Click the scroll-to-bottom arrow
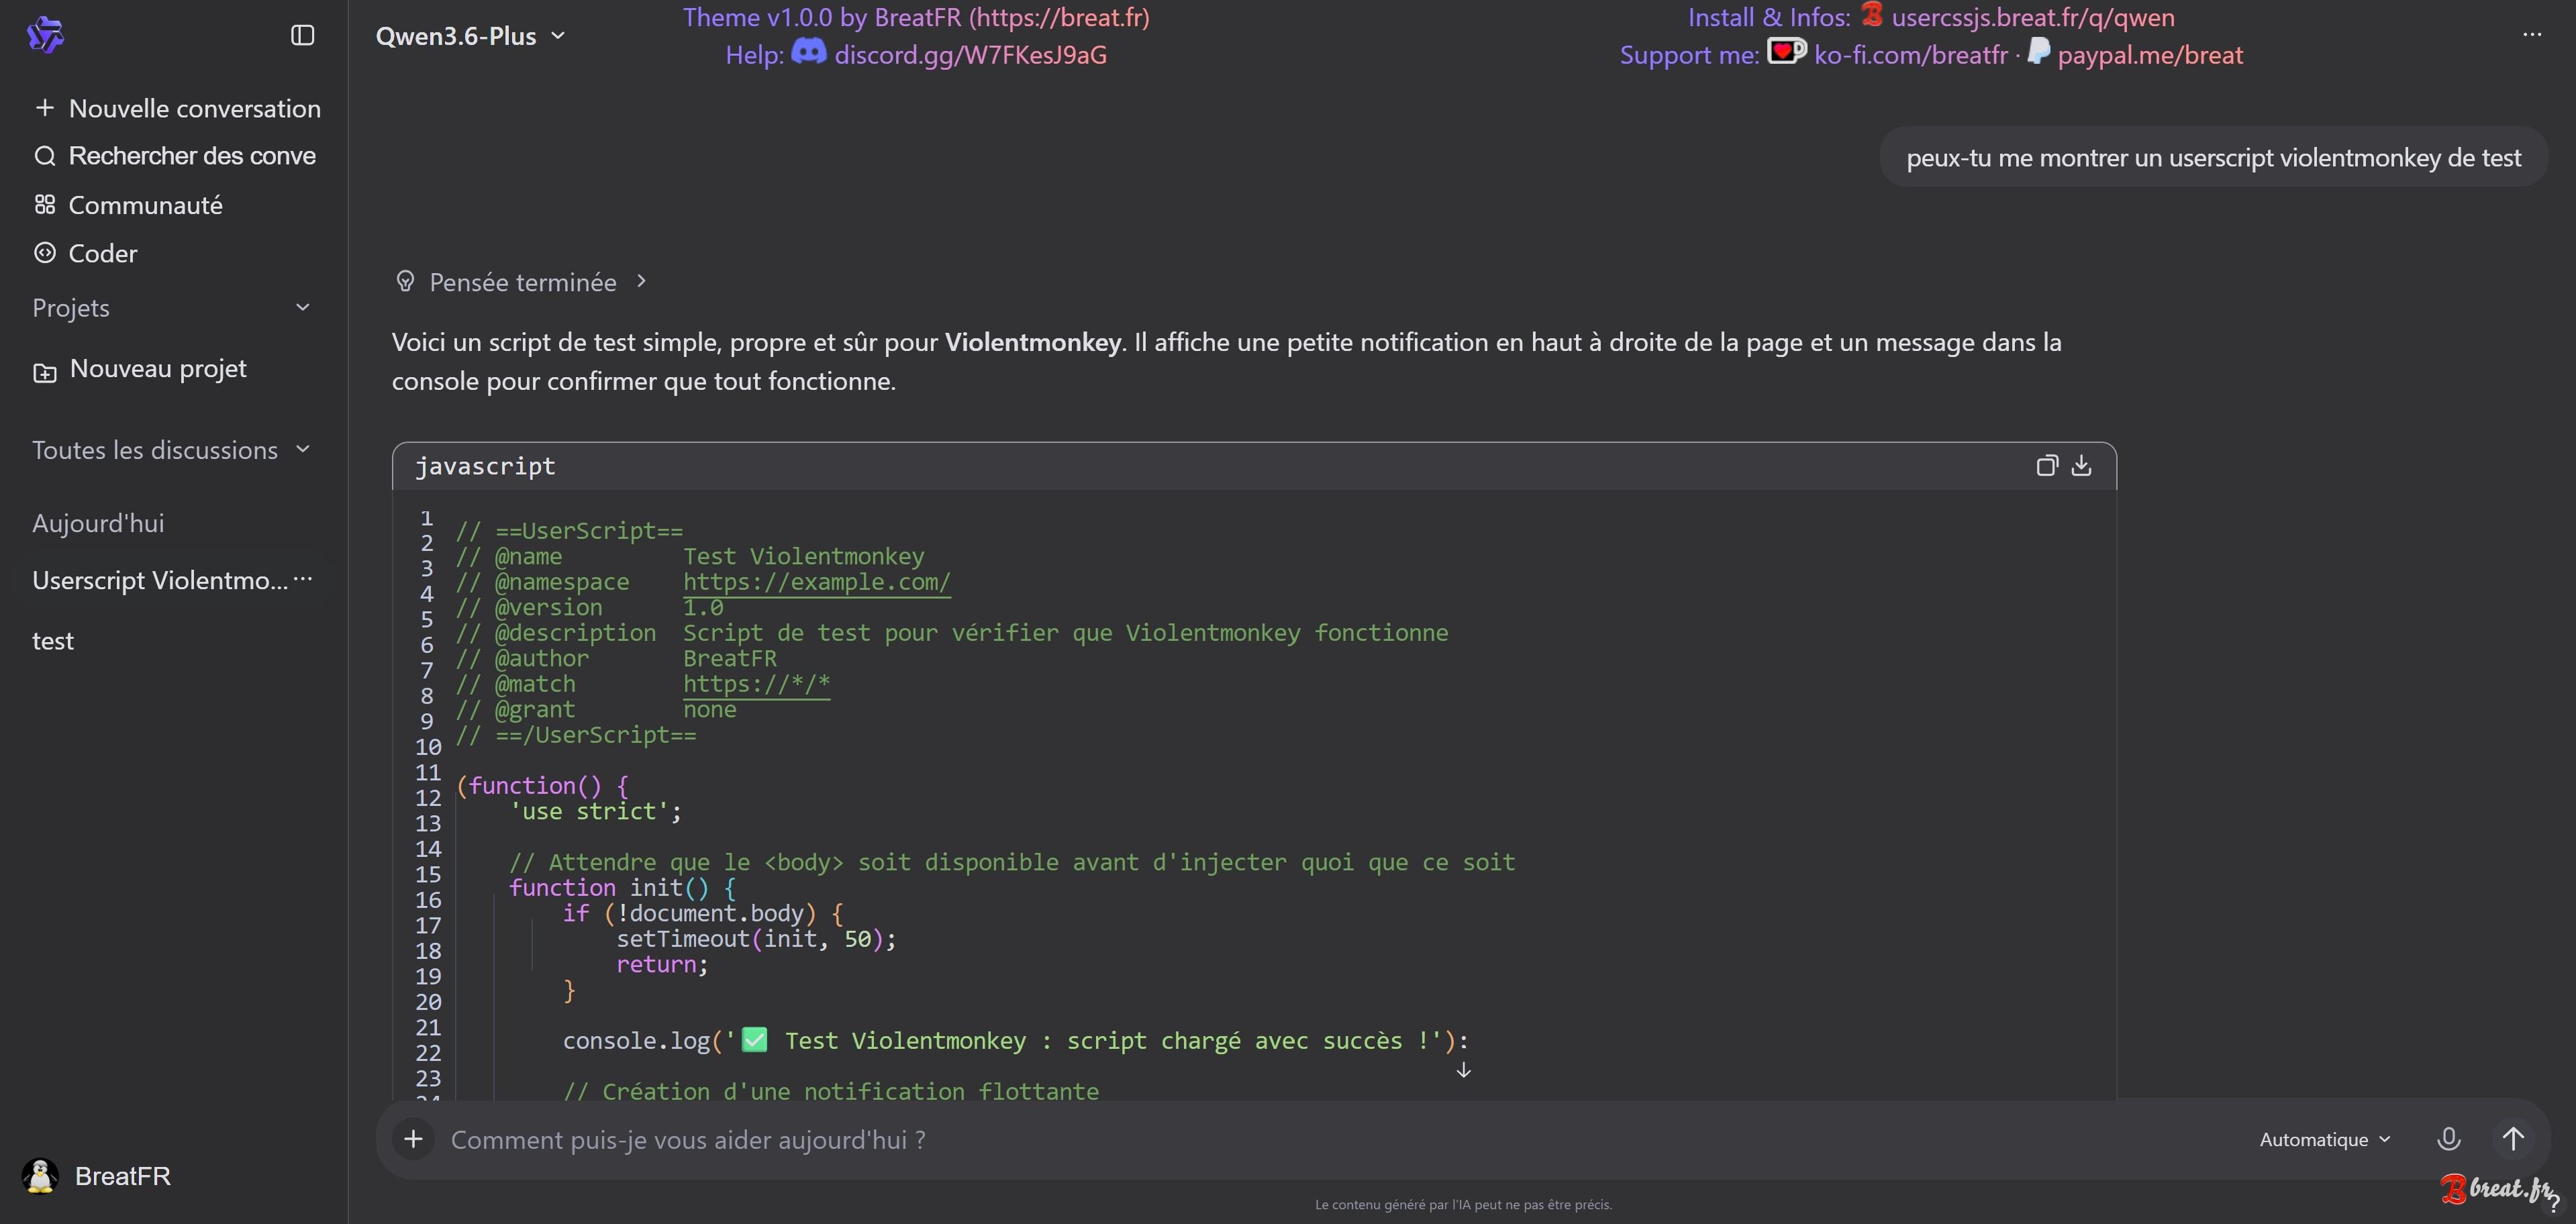The width and height of the screenshot is (2576, 1224). point(1463,1070)
